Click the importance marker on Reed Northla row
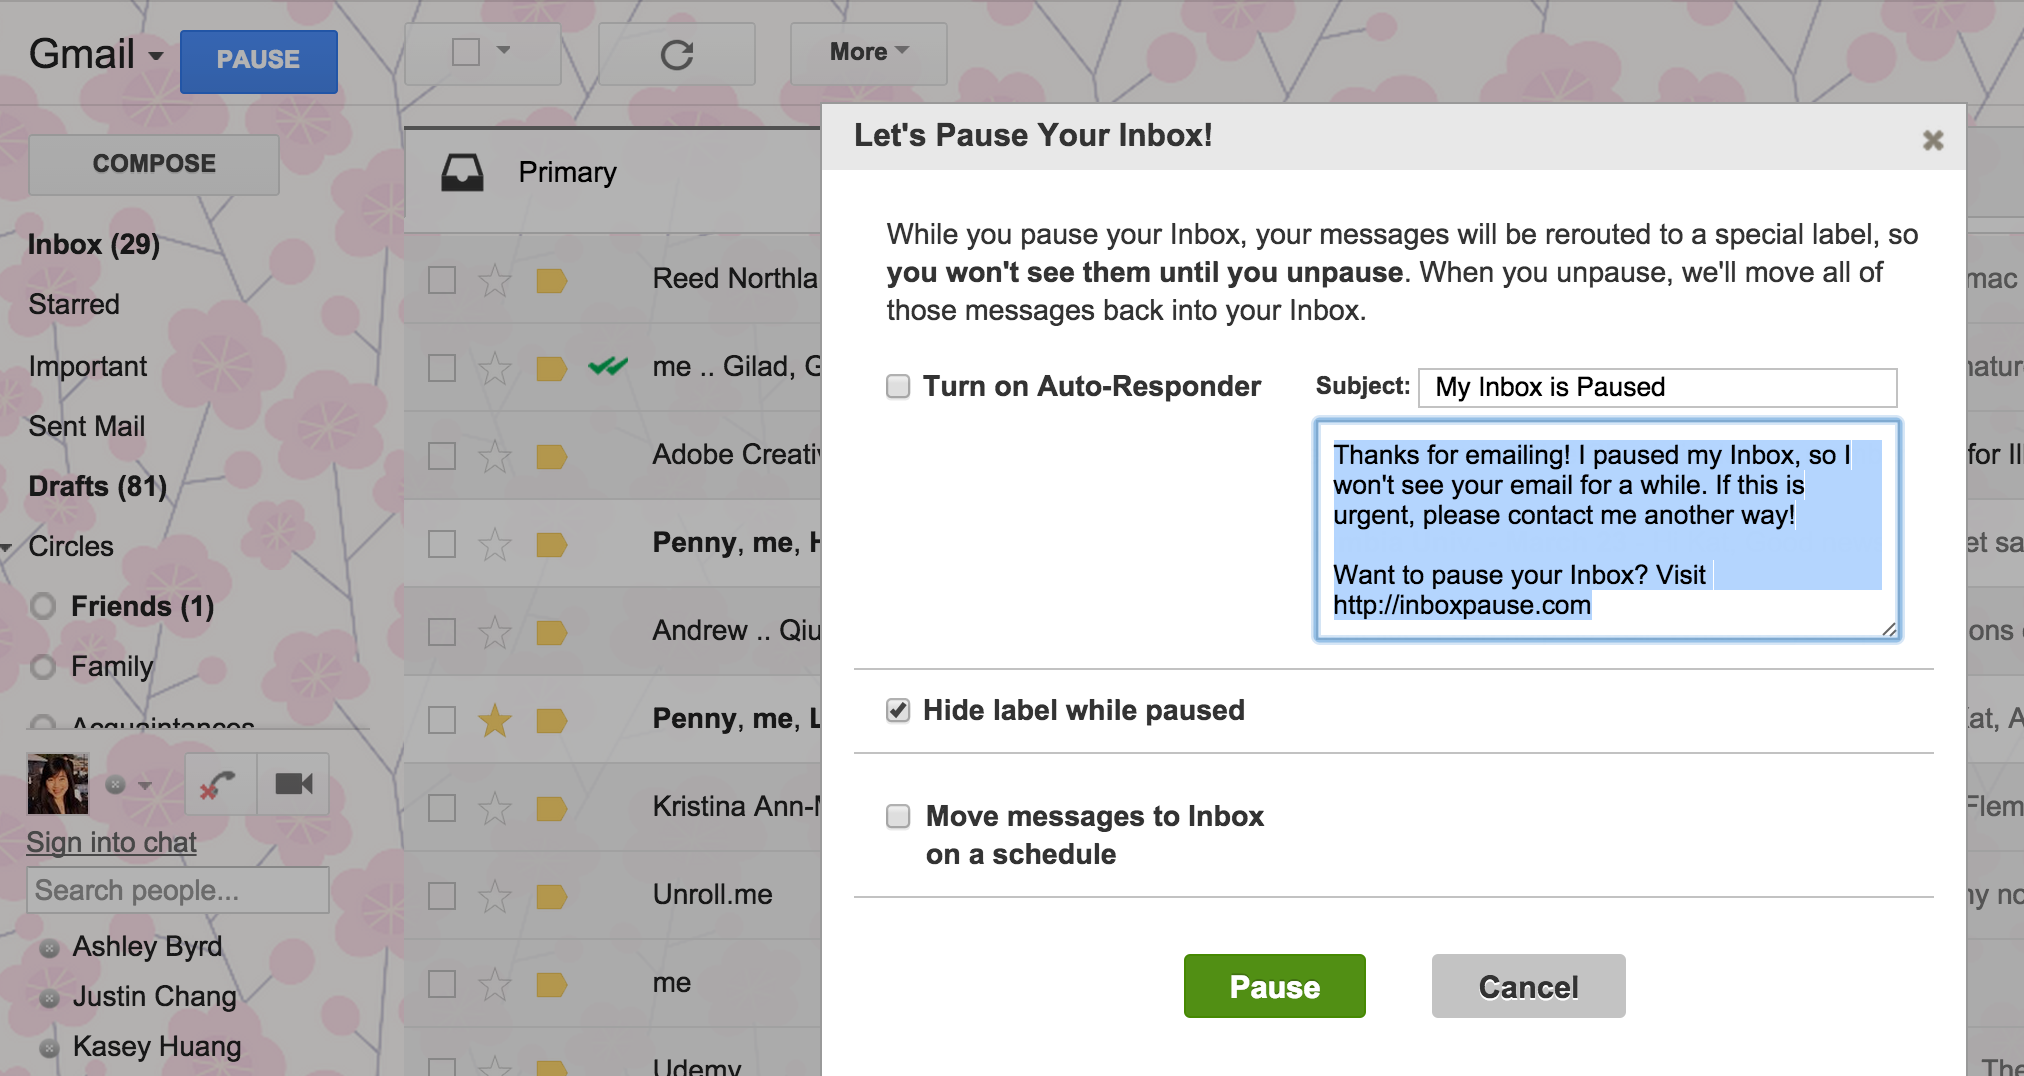 click(551, 281)
